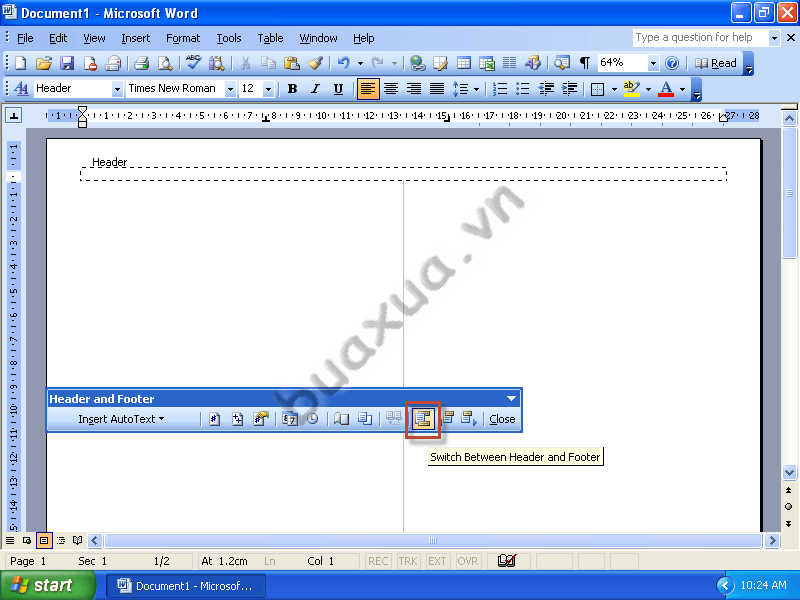Screen dimensions: 800x600
Task: Click the Copy icon
Action: 268,63
